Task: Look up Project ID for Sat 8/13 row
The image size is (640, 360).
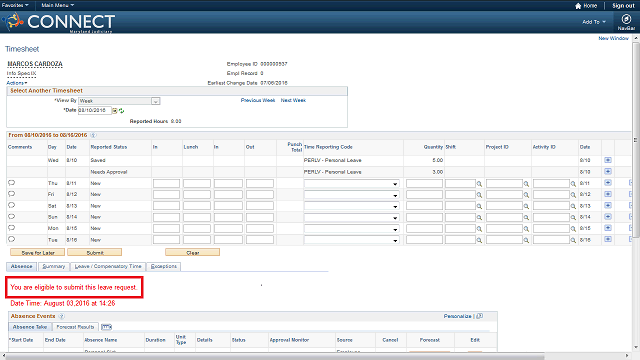Action: (x=526, y=207)
